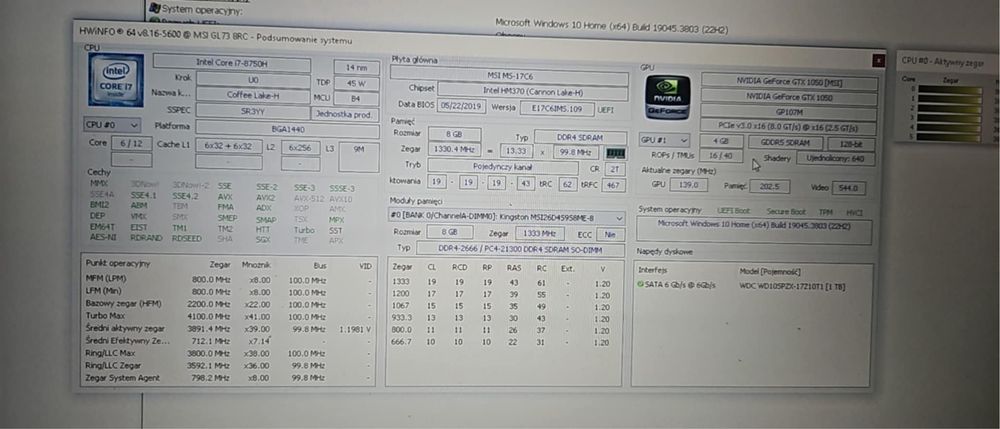Click the GP107M GPU codename field
Viewport: 1000px width, 429px height.
790,113
